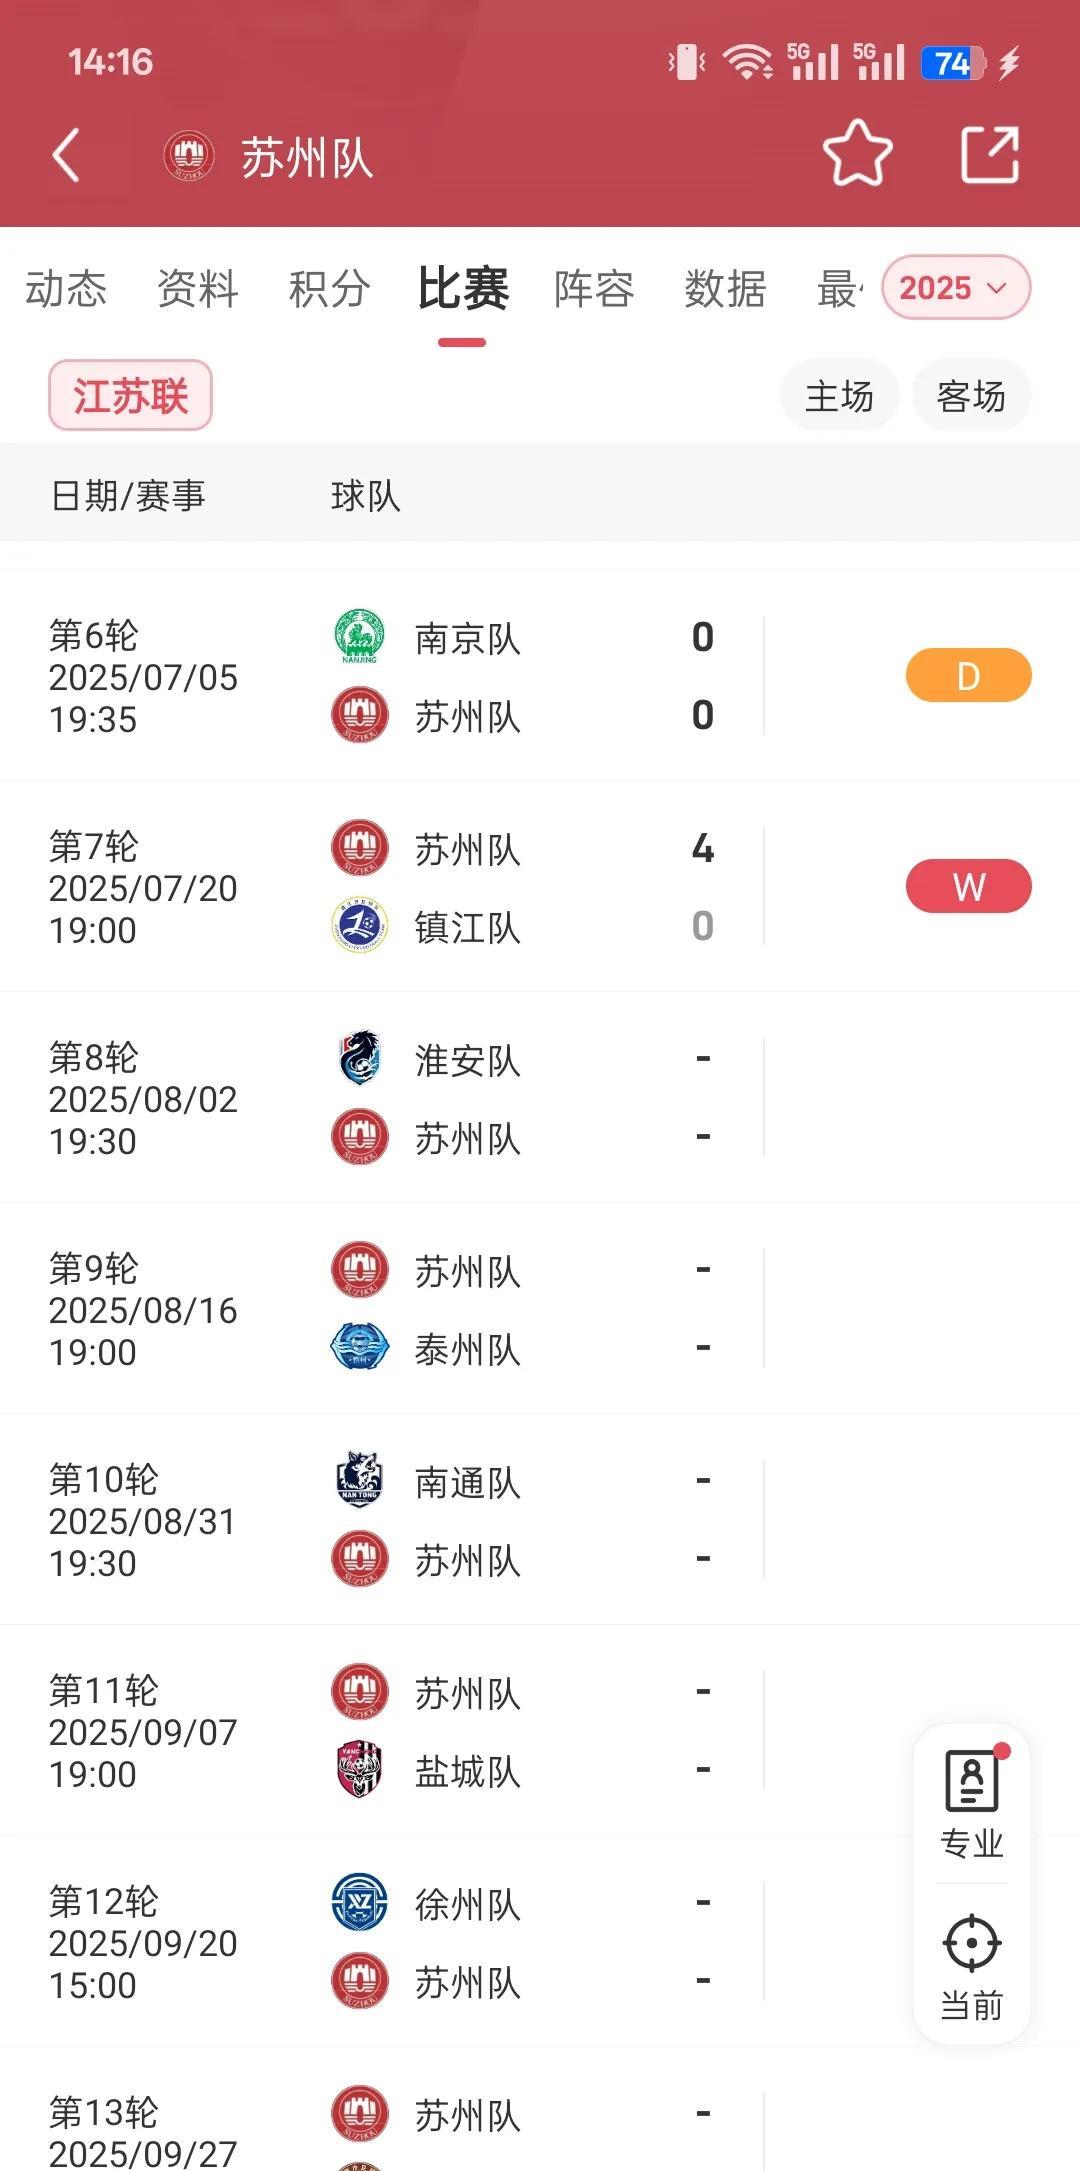Switch to the 积分 tab

tap(329, 289)
